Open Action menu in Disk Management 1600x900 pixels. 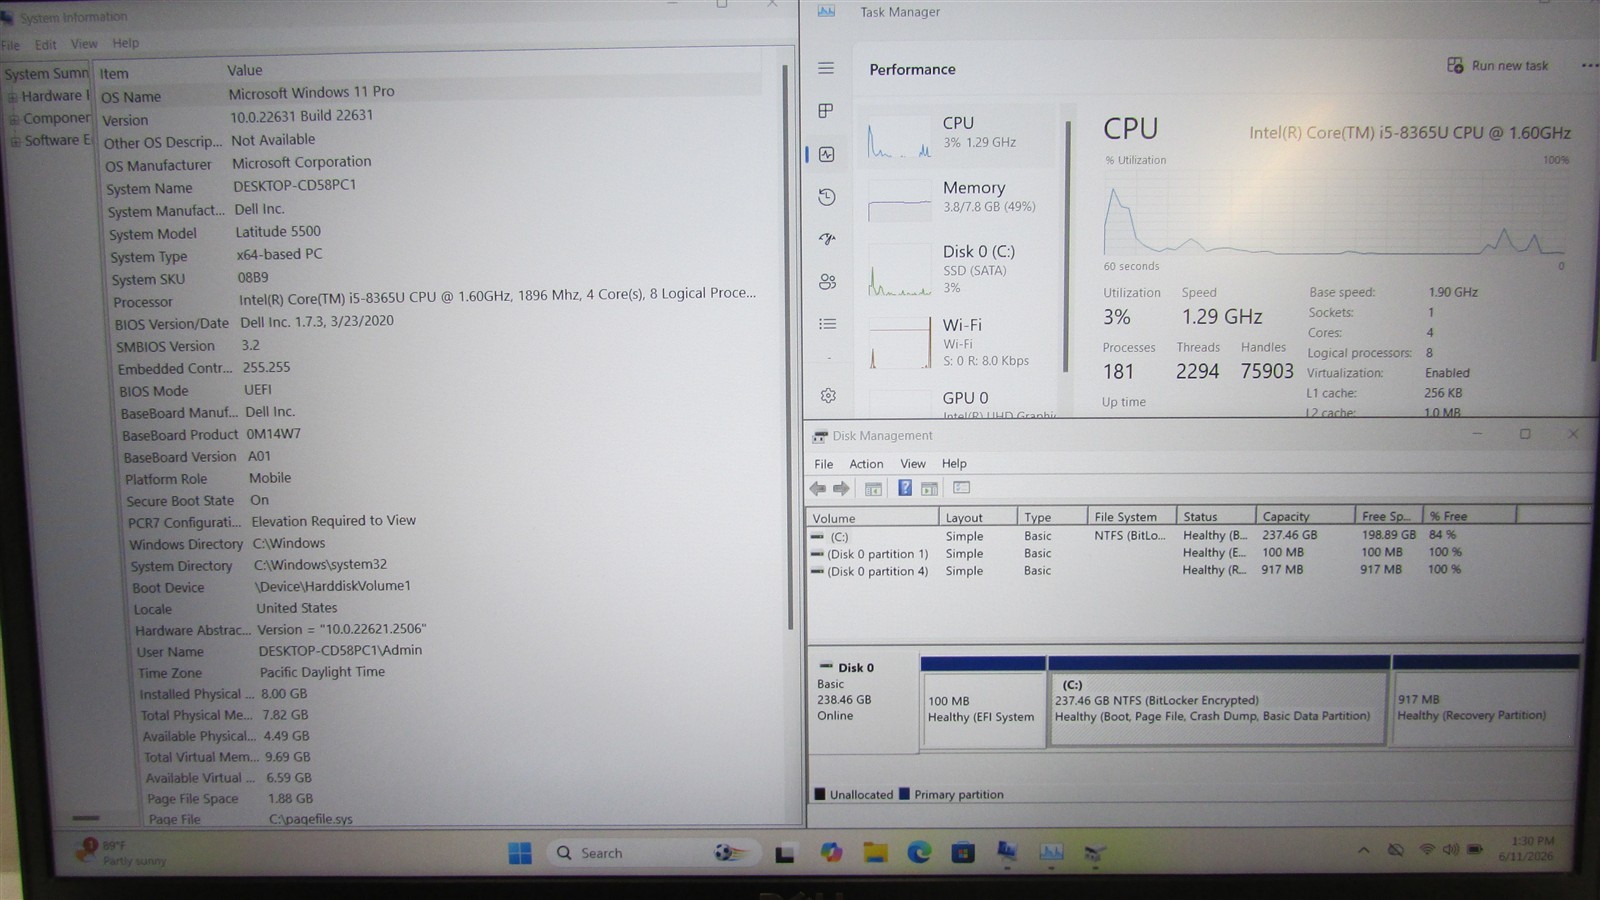point(866,464)
